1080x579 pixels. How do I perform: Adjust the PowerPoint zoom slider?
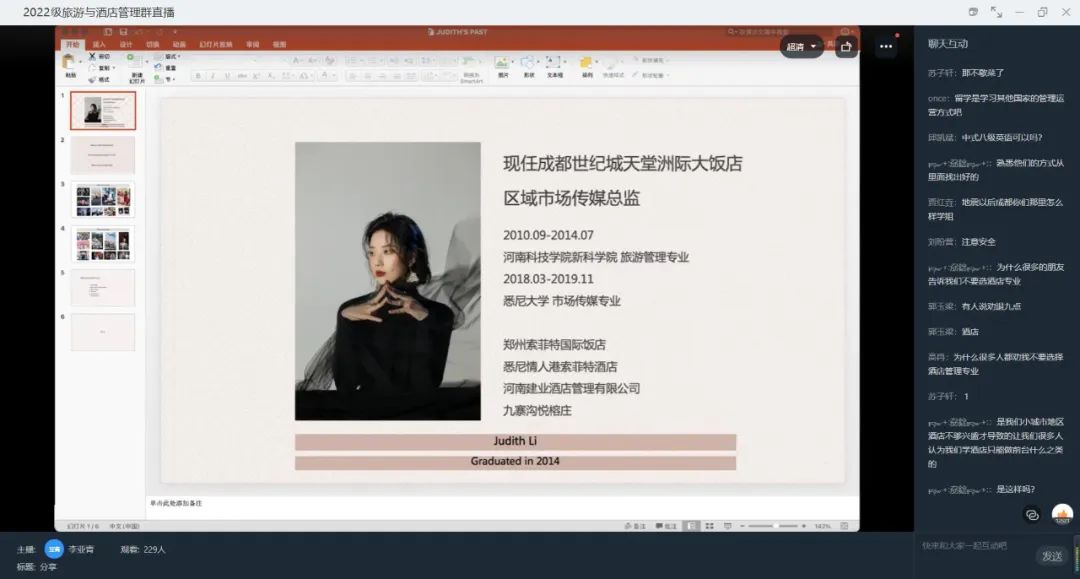point(775,526)
